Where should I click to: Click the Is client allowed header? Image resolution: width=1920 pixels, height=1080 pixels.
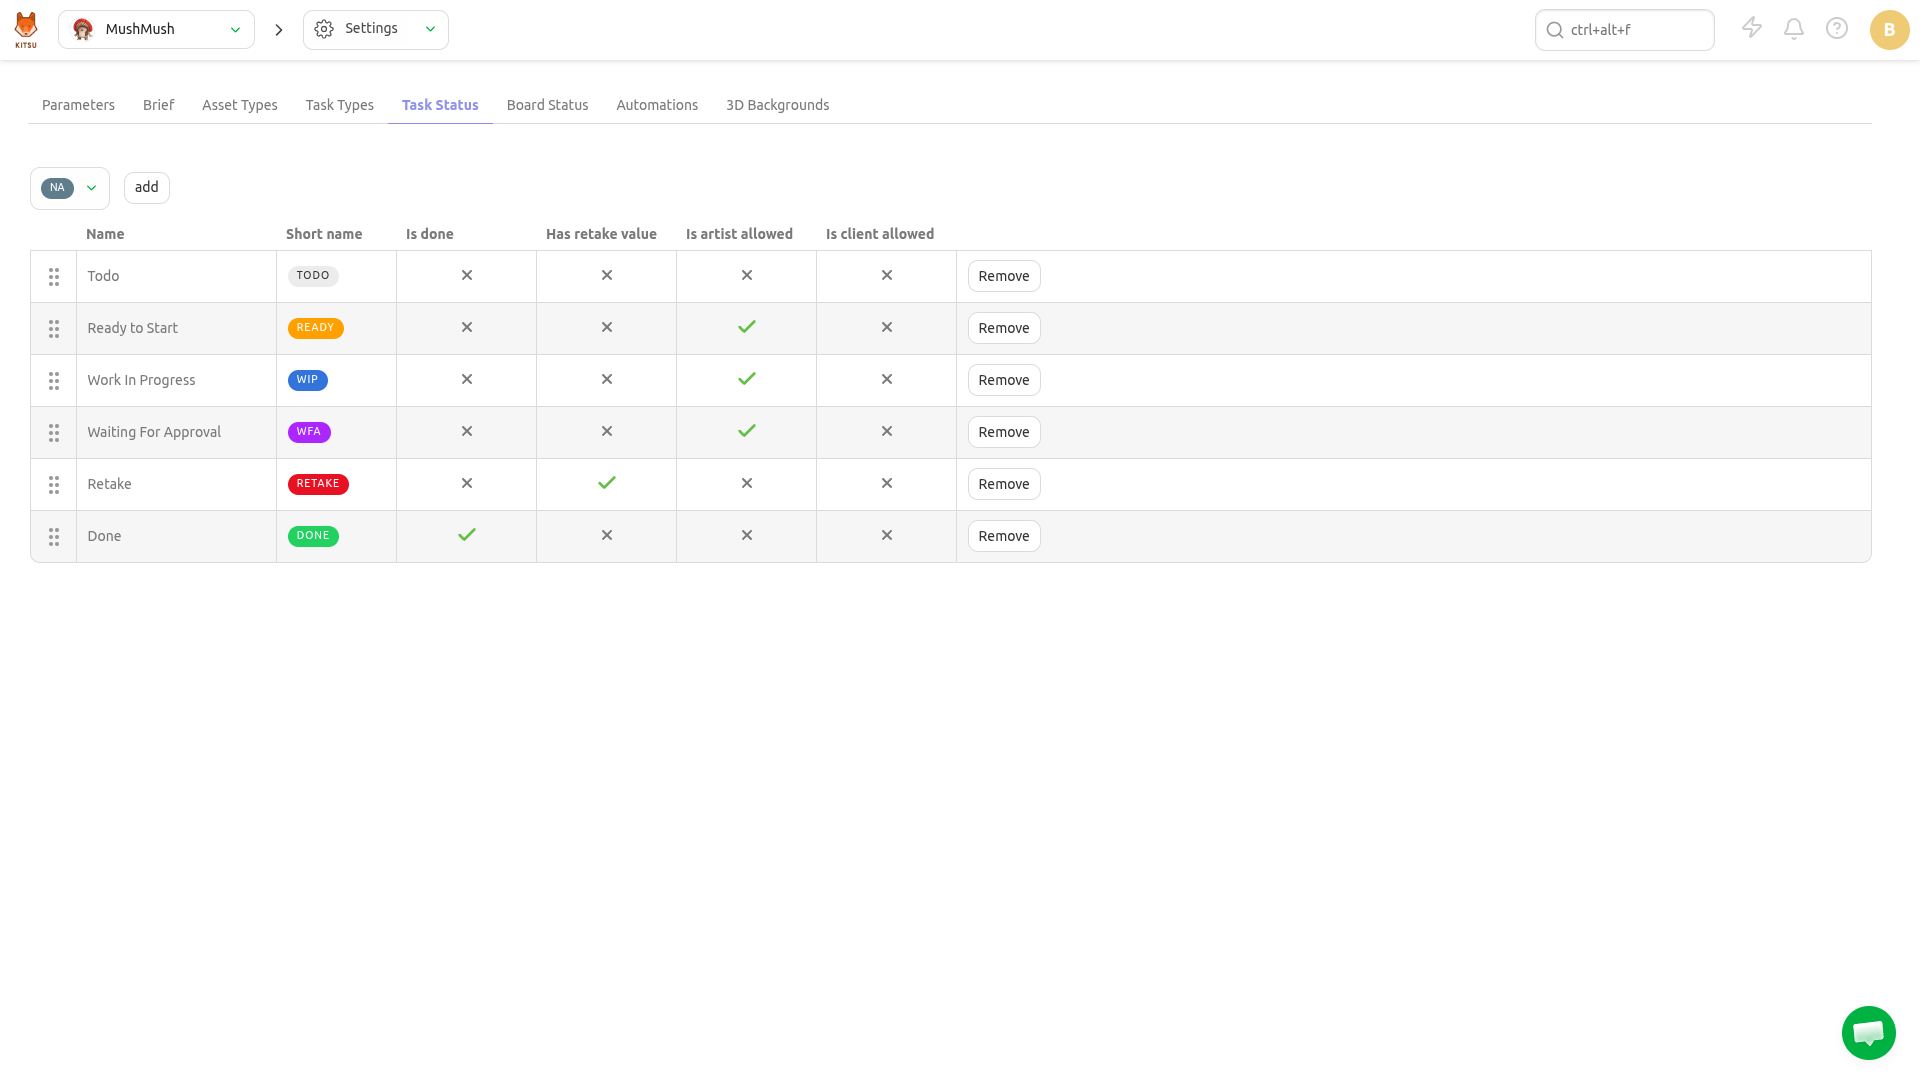point(880,234)
